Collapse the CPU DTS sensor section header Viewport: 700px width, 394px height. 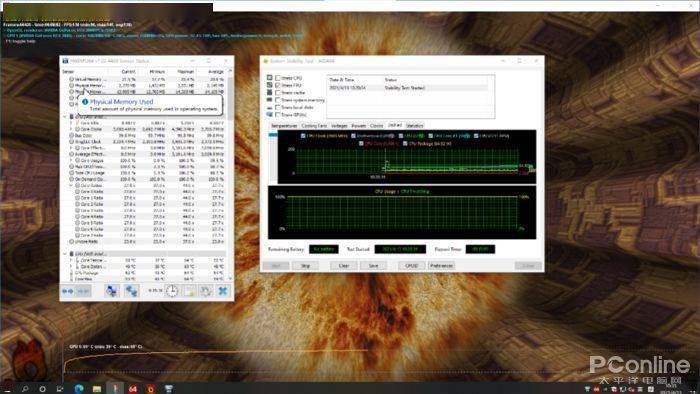tap(65, 253)
